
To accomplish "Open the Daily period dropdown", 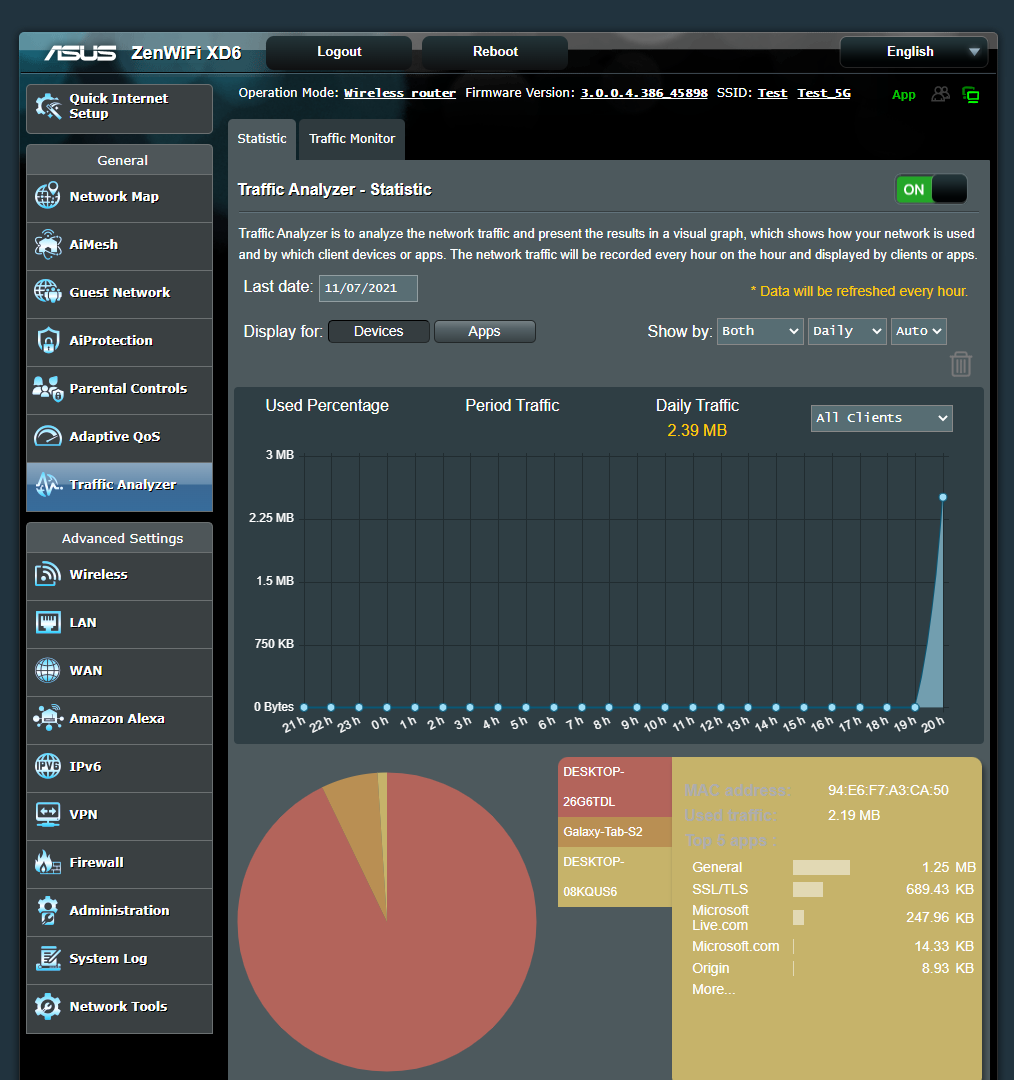I will coord(847,331).
